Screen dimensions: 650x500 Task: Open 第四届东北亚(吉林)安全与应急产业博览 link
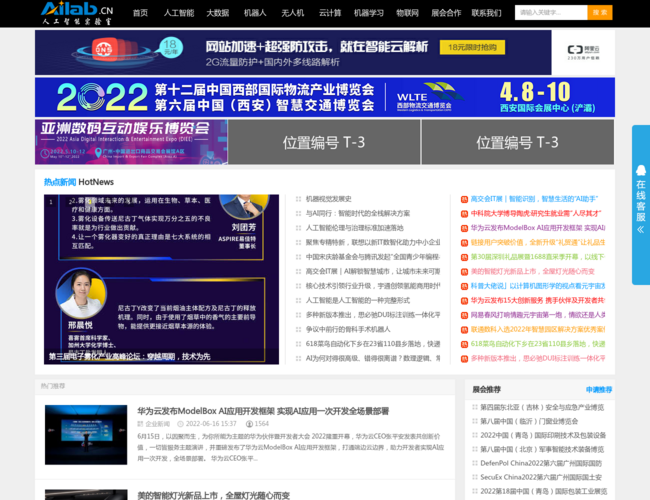point(542,408)
